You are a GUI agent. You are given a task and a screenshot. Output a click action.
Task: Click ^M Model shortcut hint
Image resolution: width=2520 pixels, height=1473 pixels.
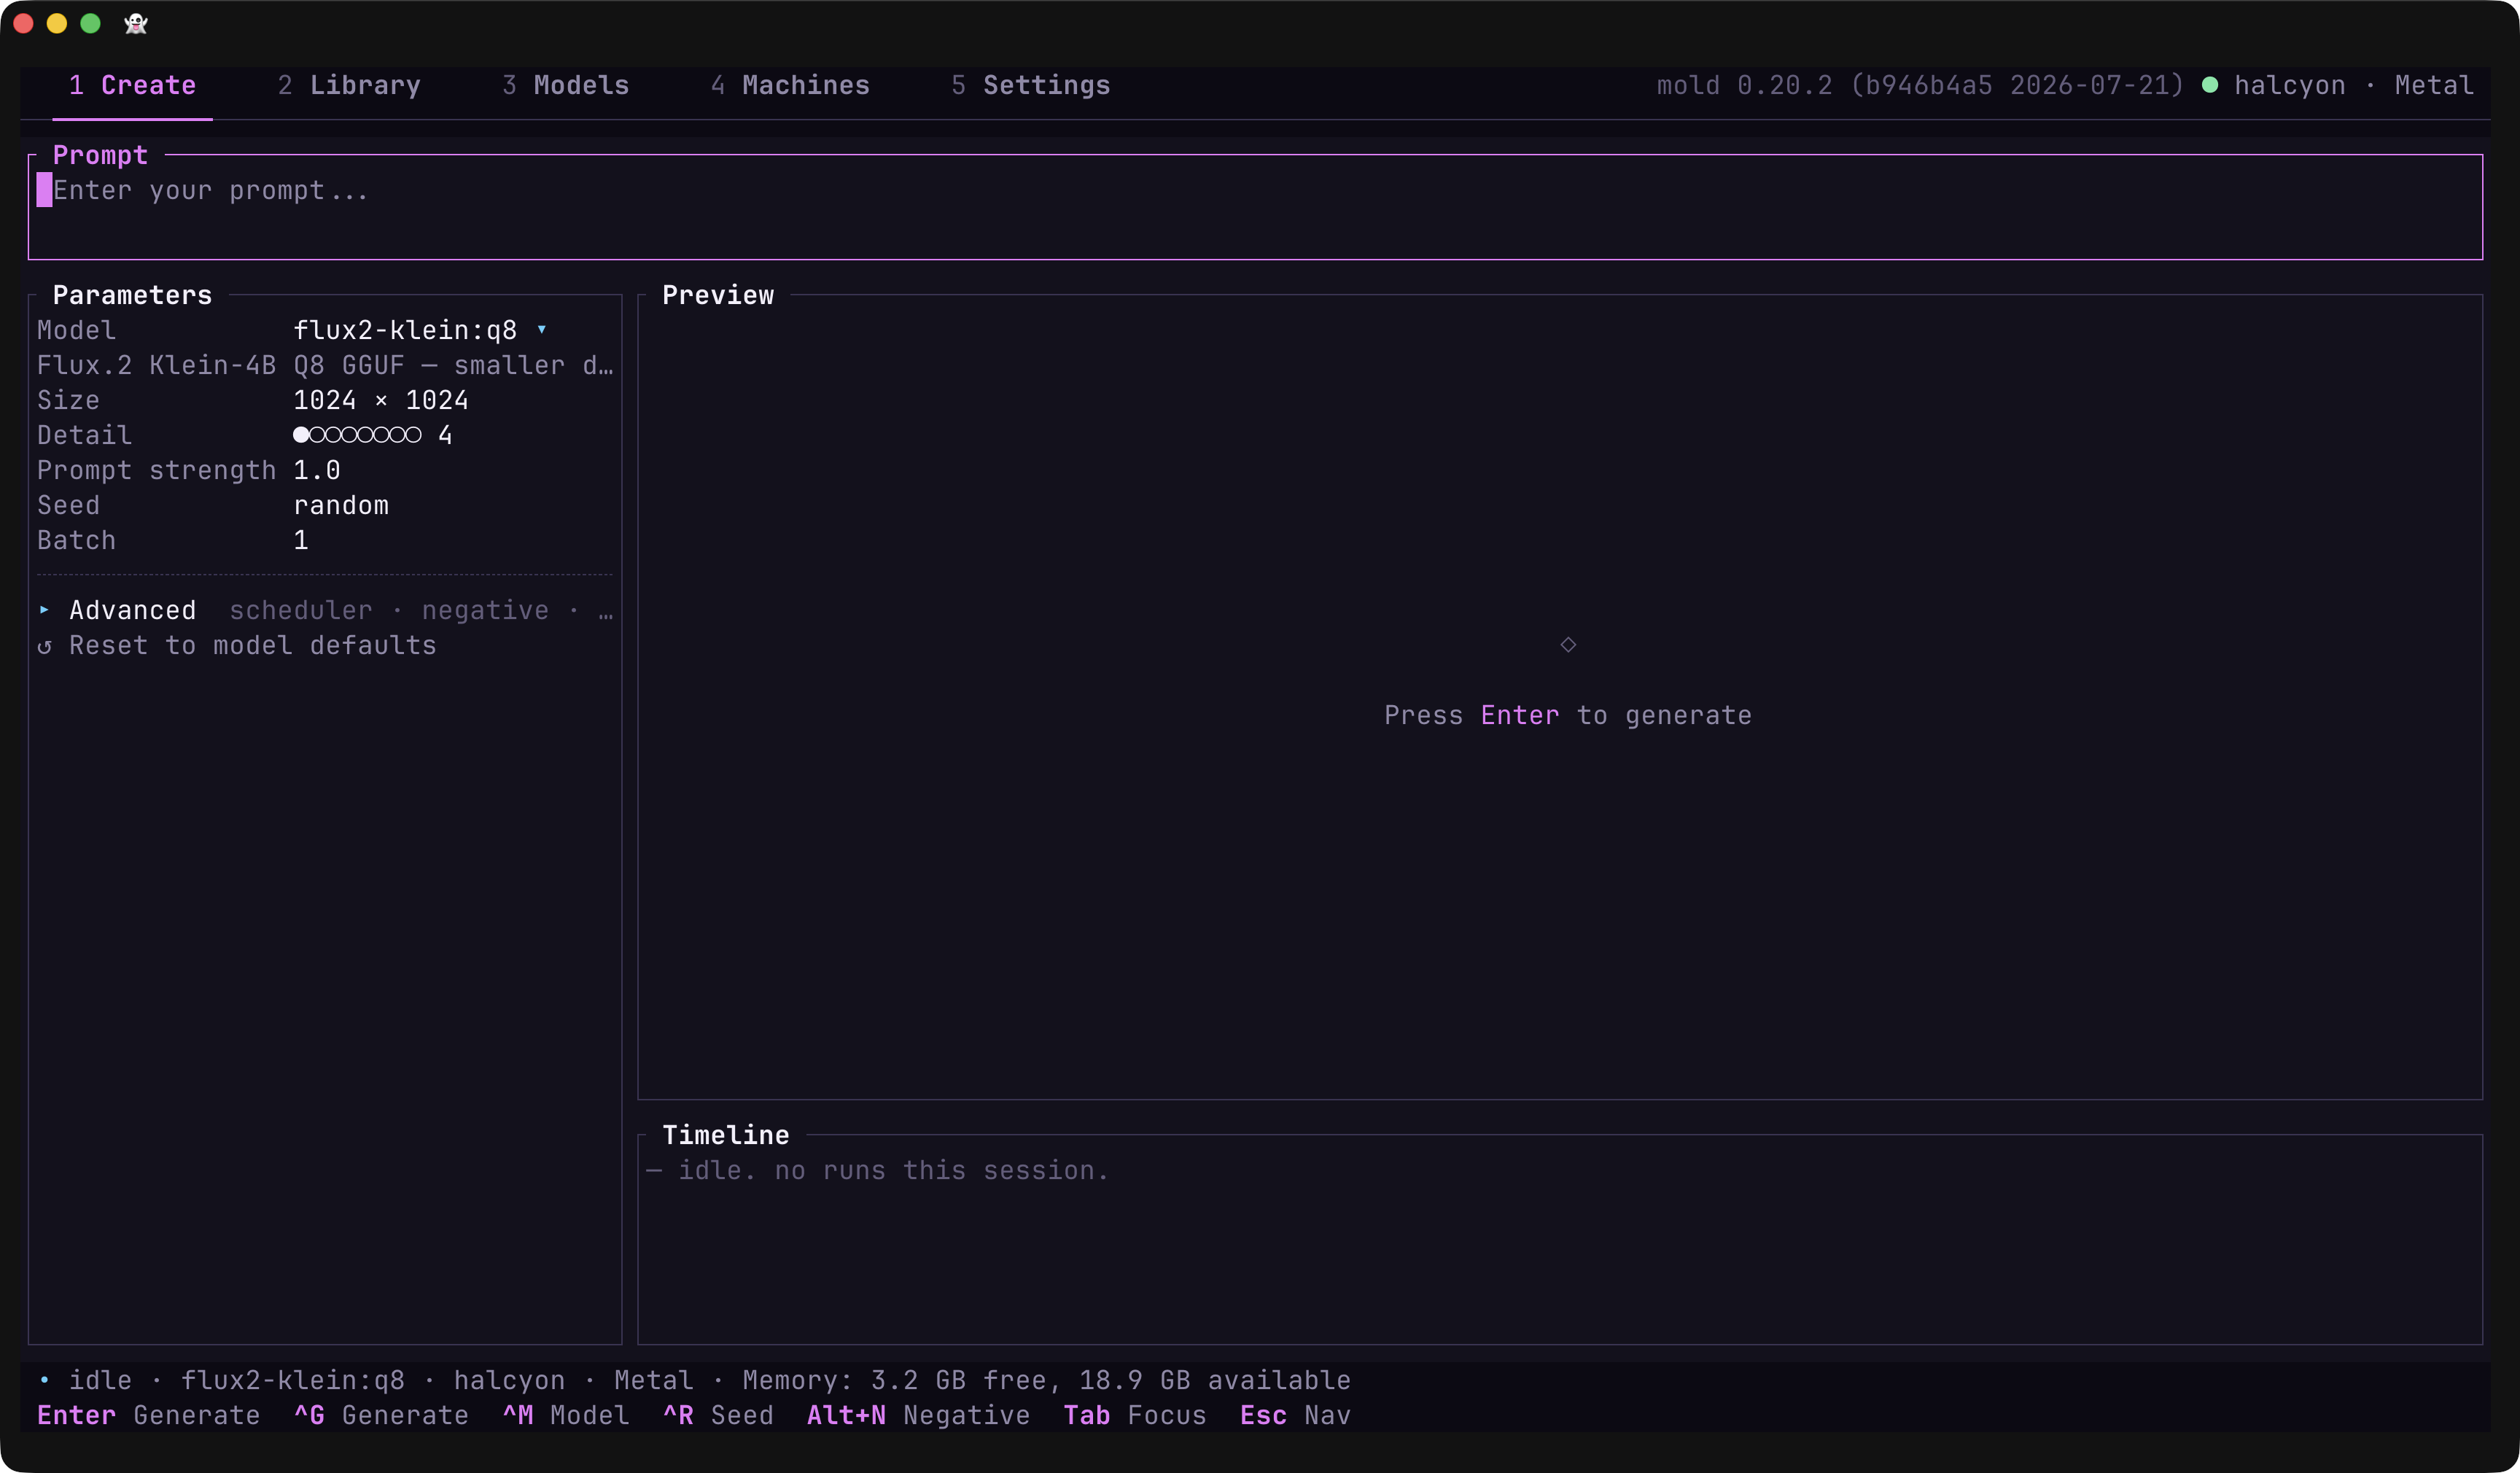pos(566,1415)
